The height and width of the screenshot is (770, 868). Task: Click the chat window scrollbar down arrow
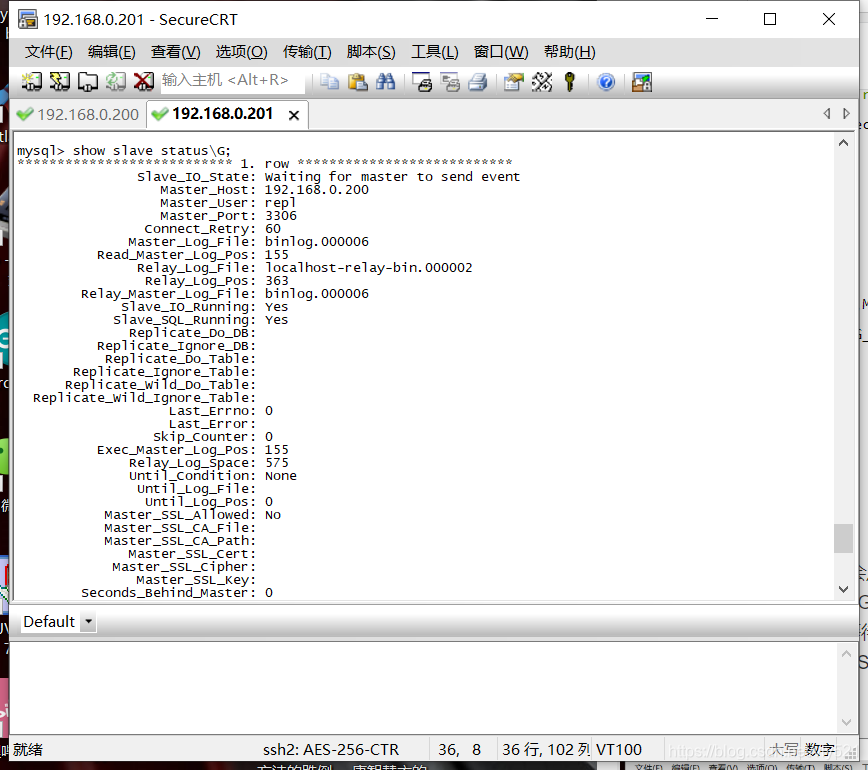pyautogui.click(x=846, y=722)
